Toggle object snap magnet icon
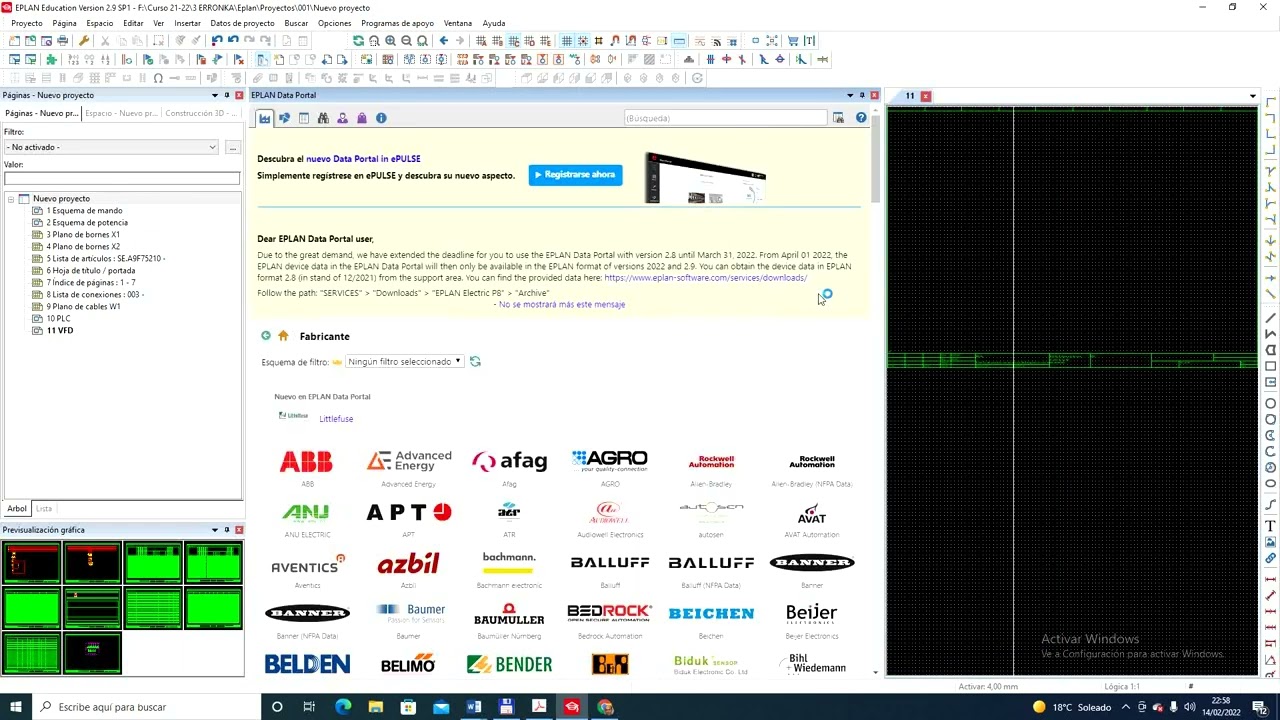This screenshot has height=720, width=1280. tap(615, 41)
